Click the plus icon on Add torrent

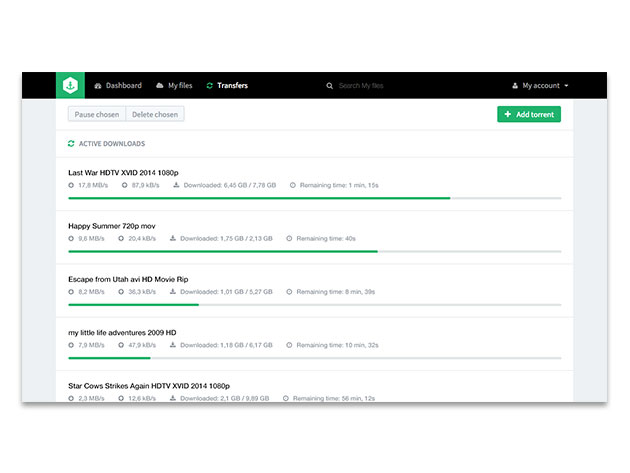click(x=507, y=114)
